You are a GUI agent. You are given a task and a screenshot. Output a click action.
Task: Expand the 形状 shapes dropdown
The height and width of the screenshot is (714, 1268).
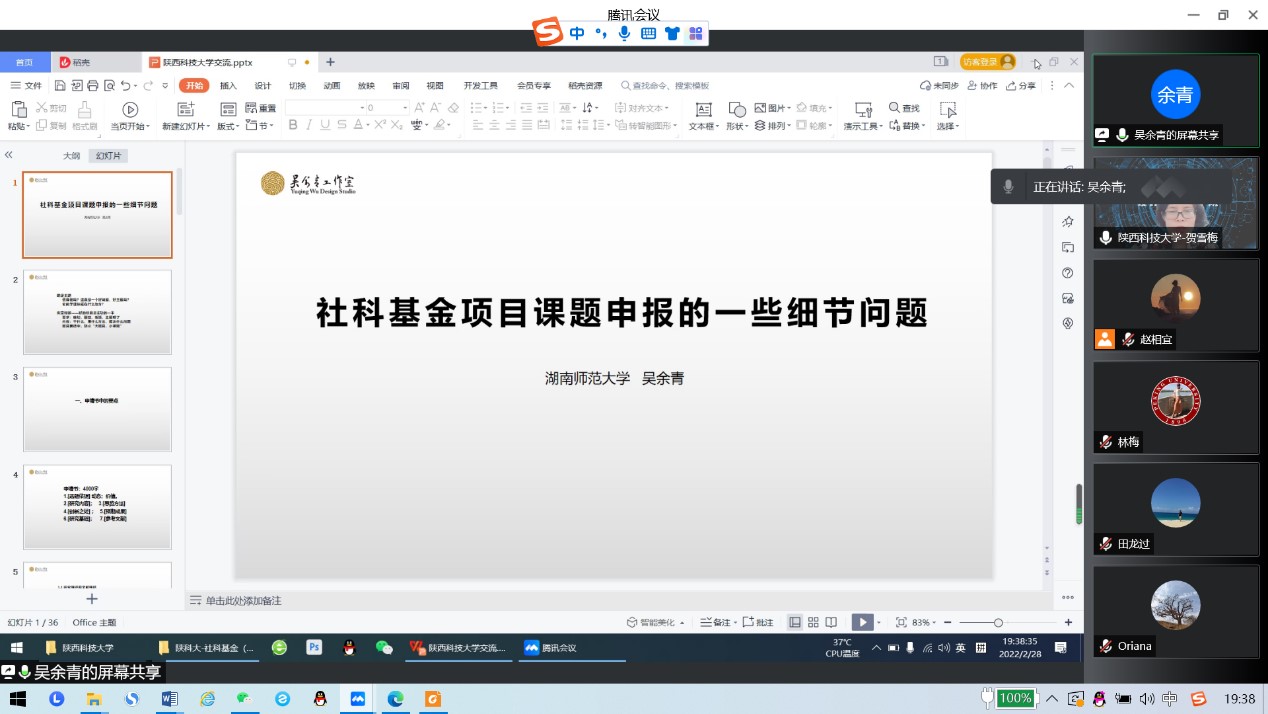(737, 127)
